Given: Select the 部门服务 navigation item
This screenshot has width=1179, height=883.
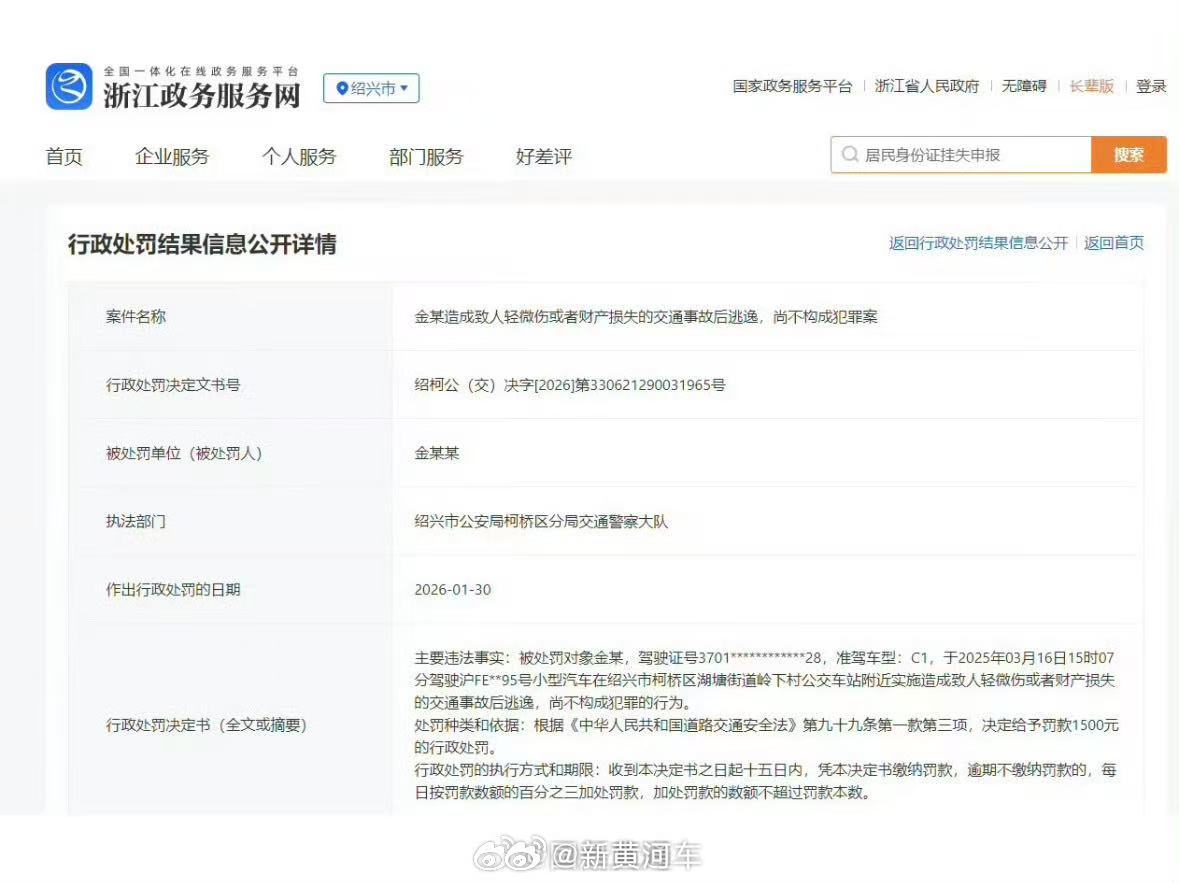Looking at the screenshot, I should pos(425,156).
